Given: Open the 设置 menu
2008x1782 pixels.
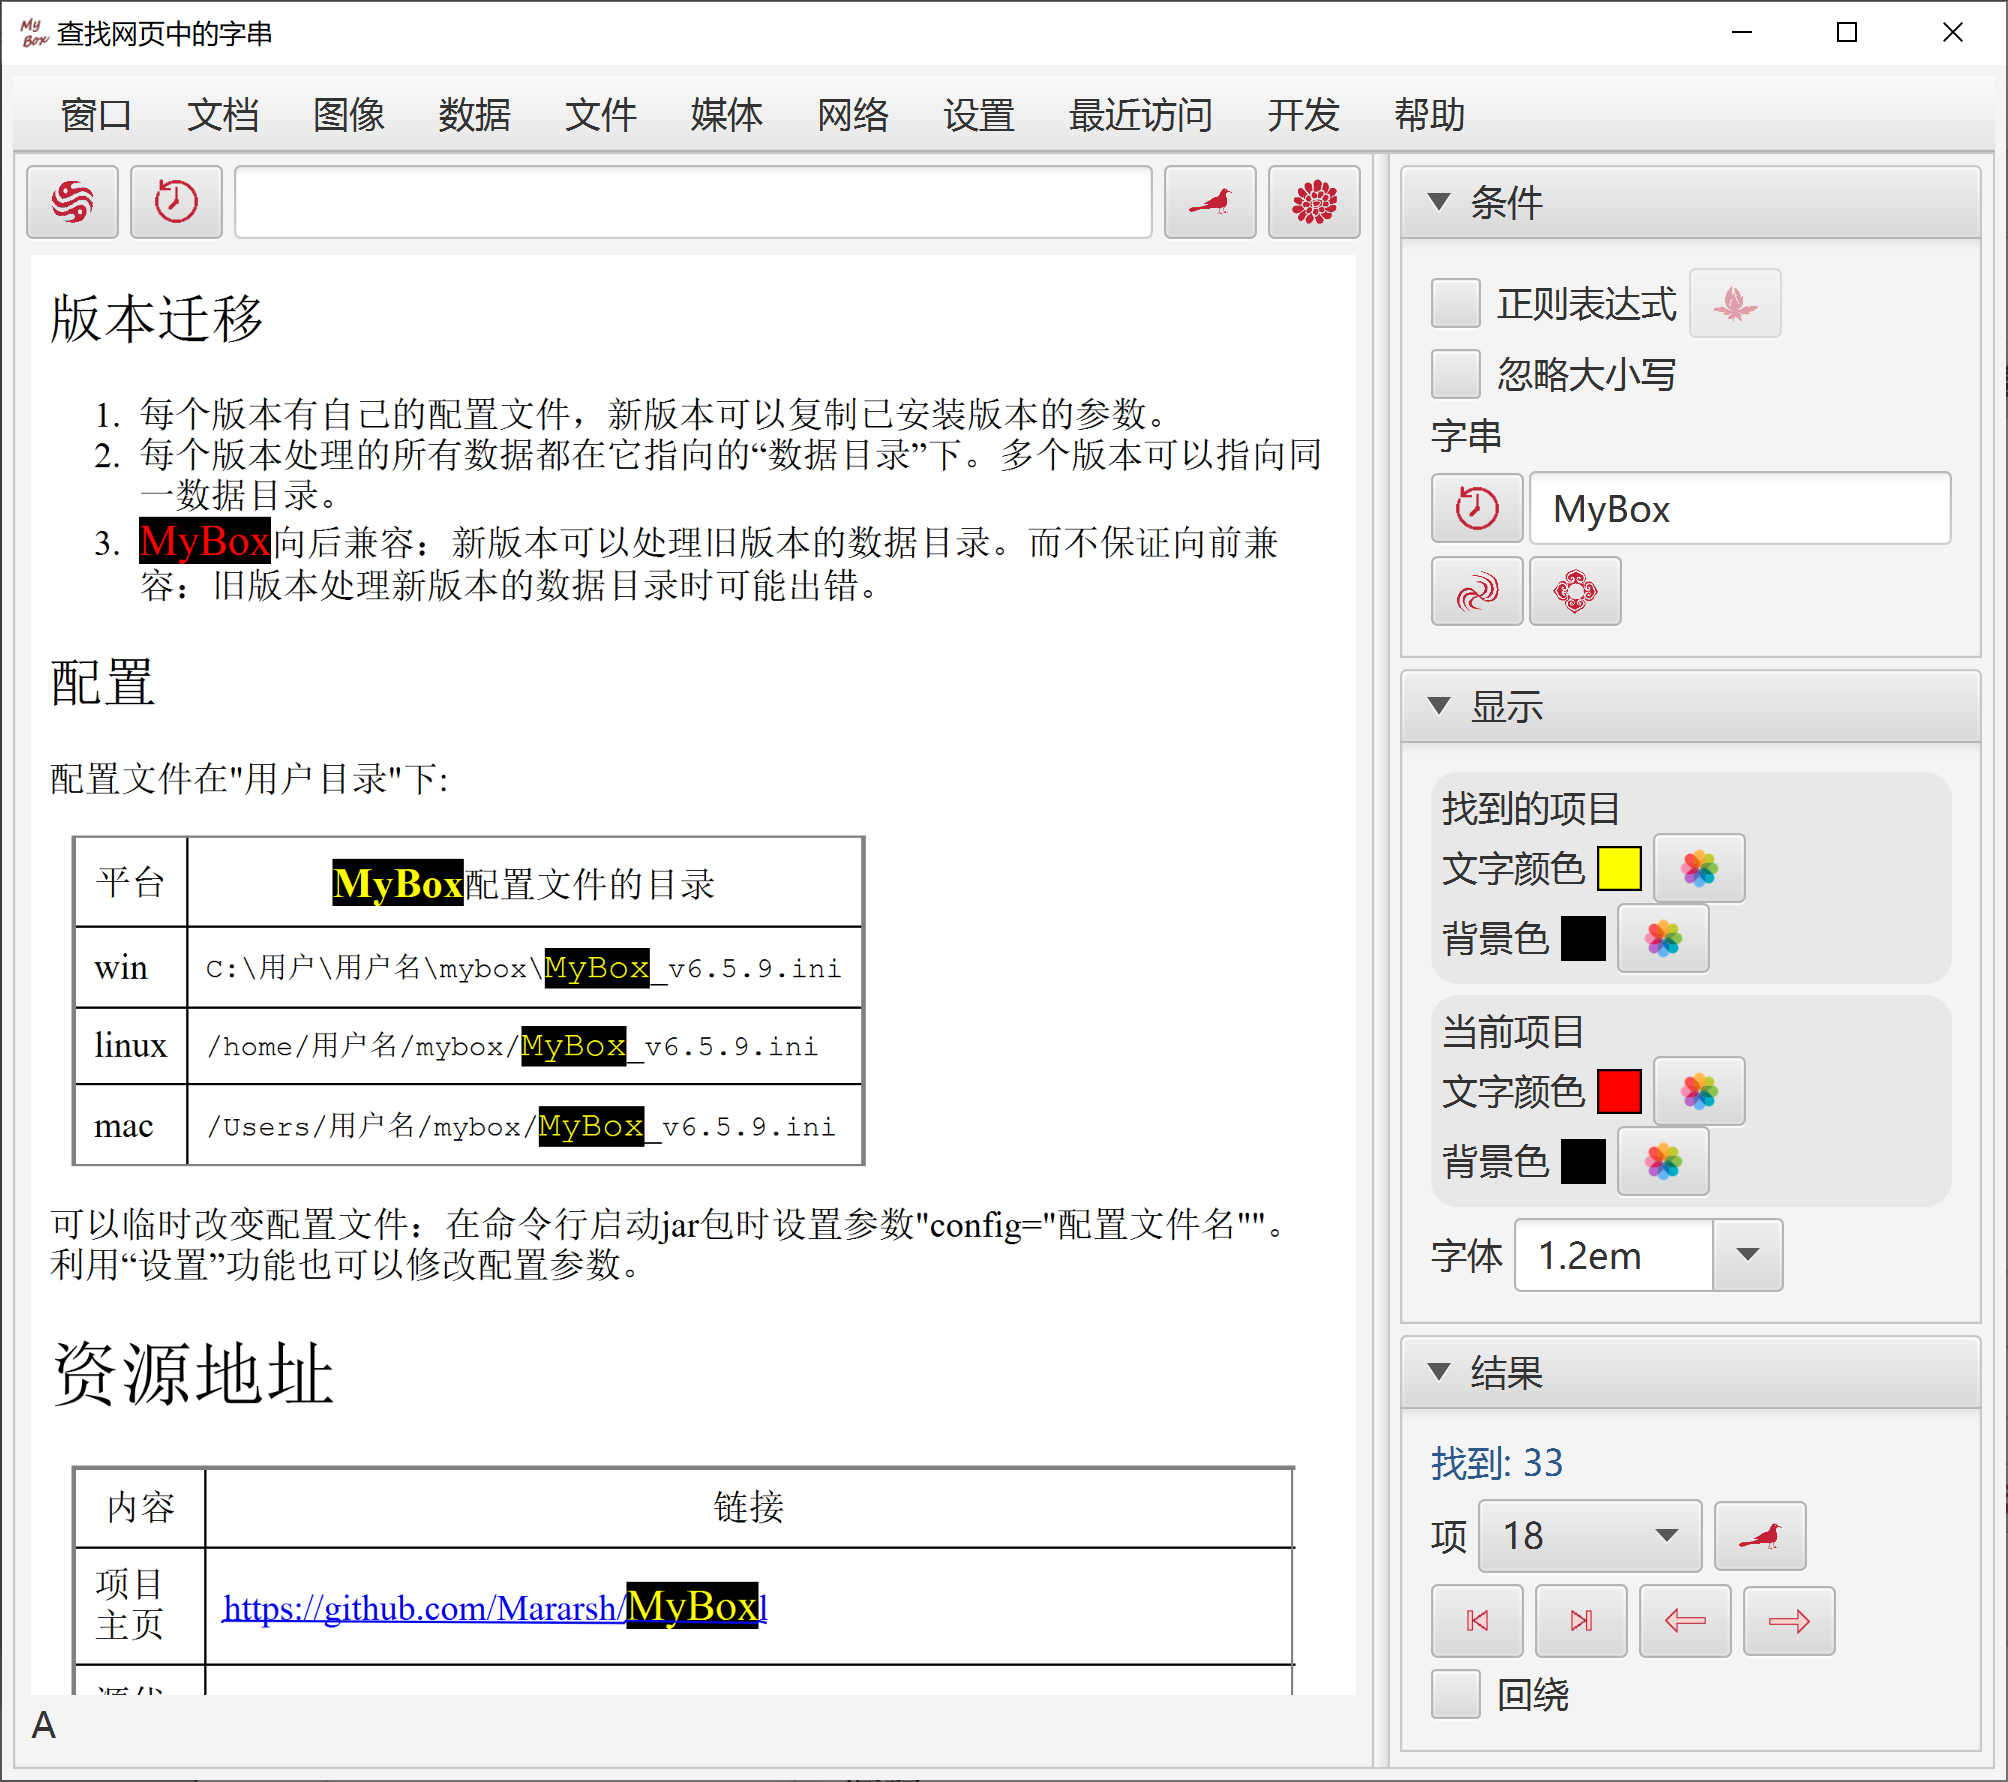Looking at the screenshot, I should pos(978,114).
